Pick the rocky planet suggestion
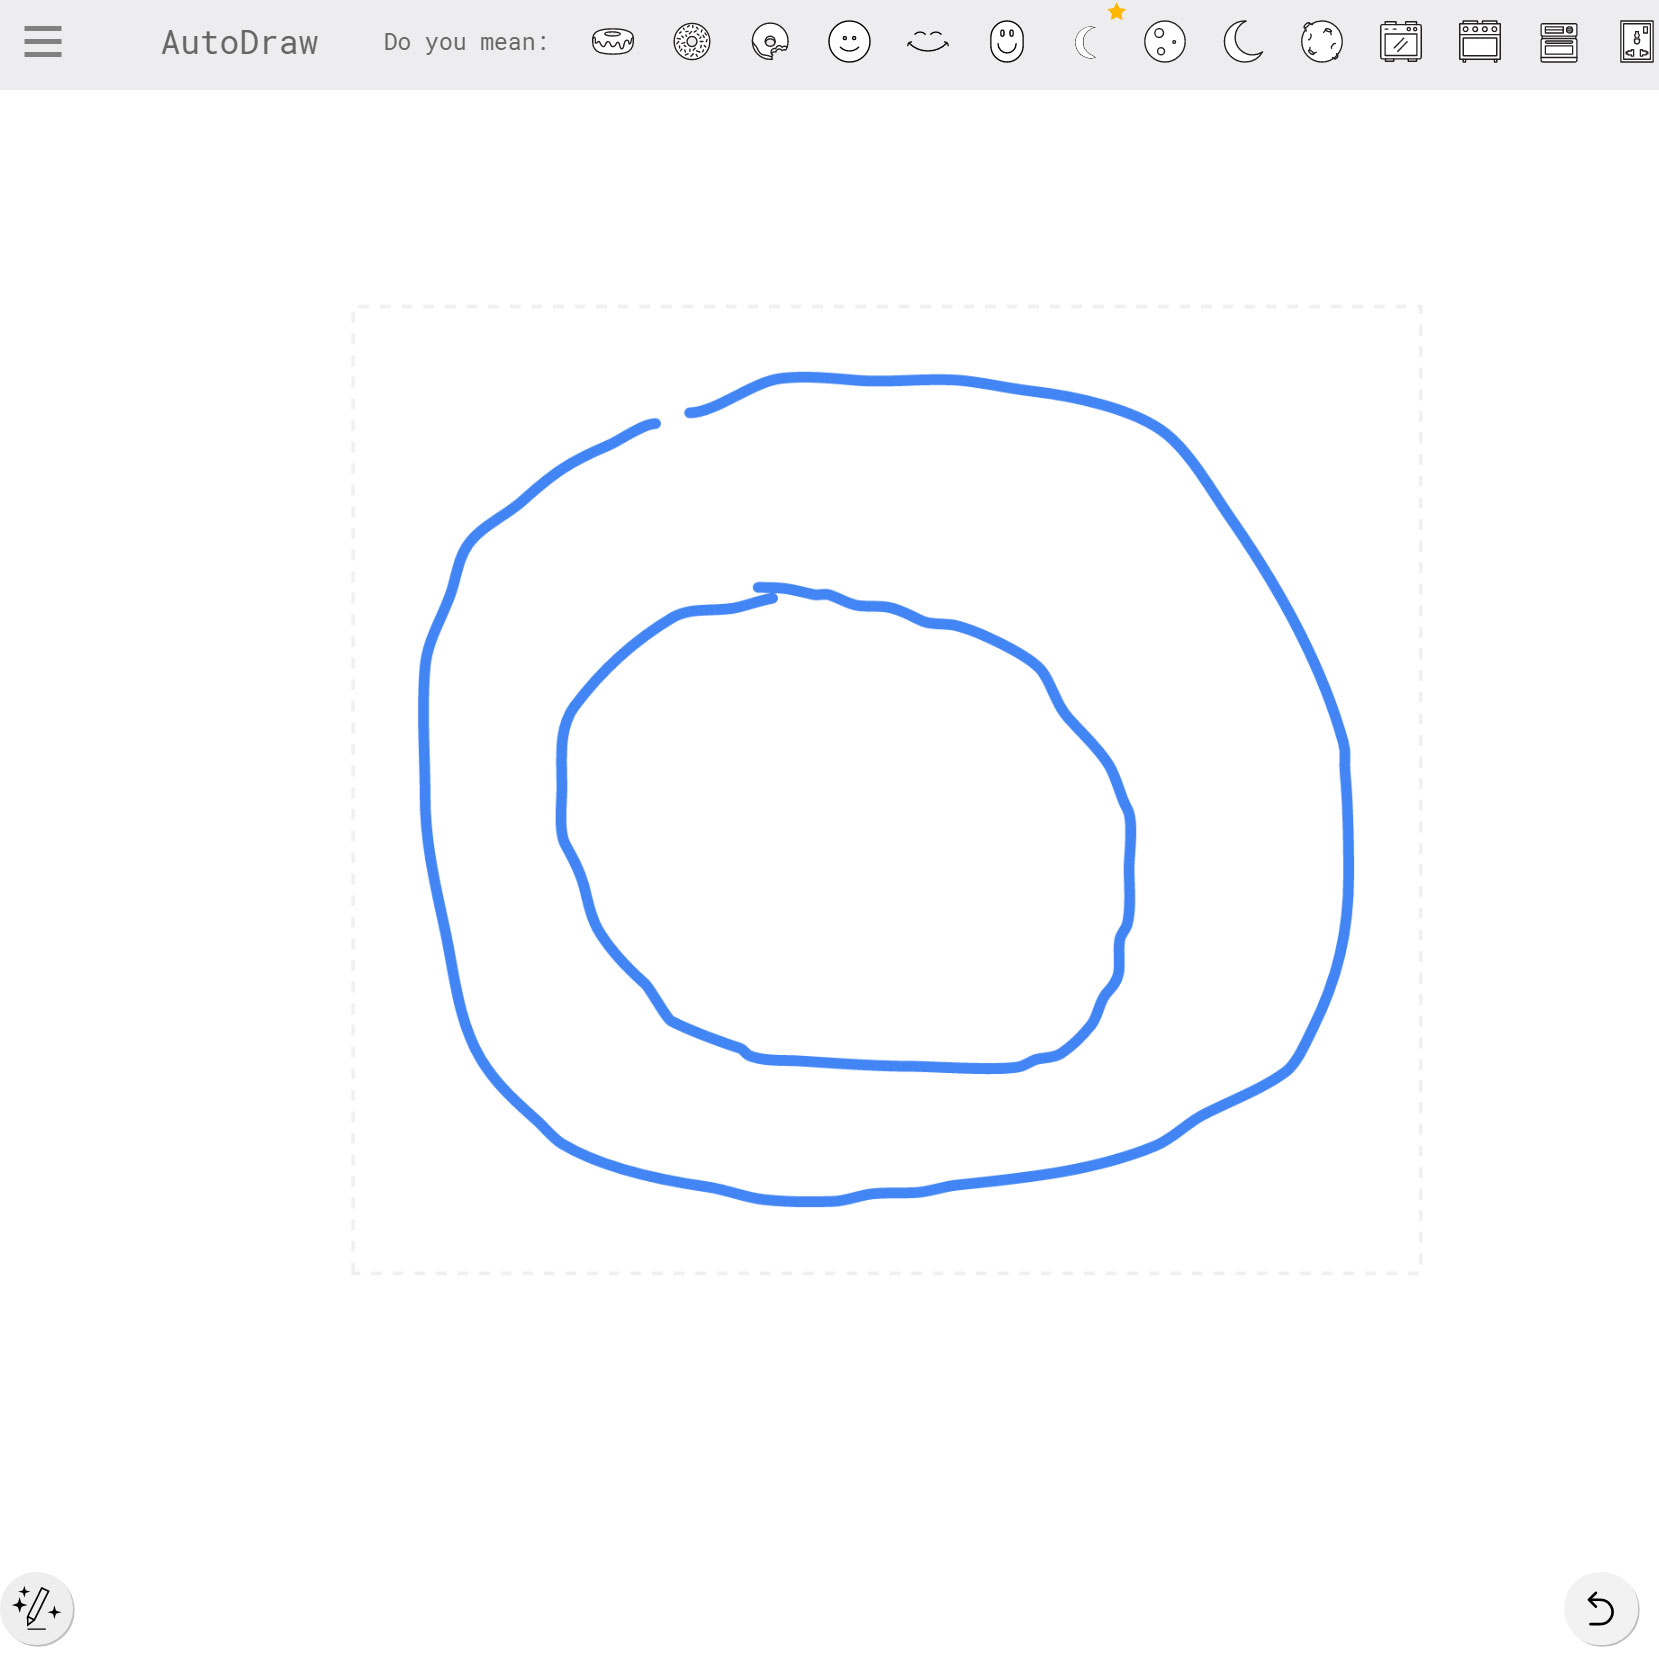Viewport: 1659px width, 1659px height. pyautogui.click(x=1322, y=42)
